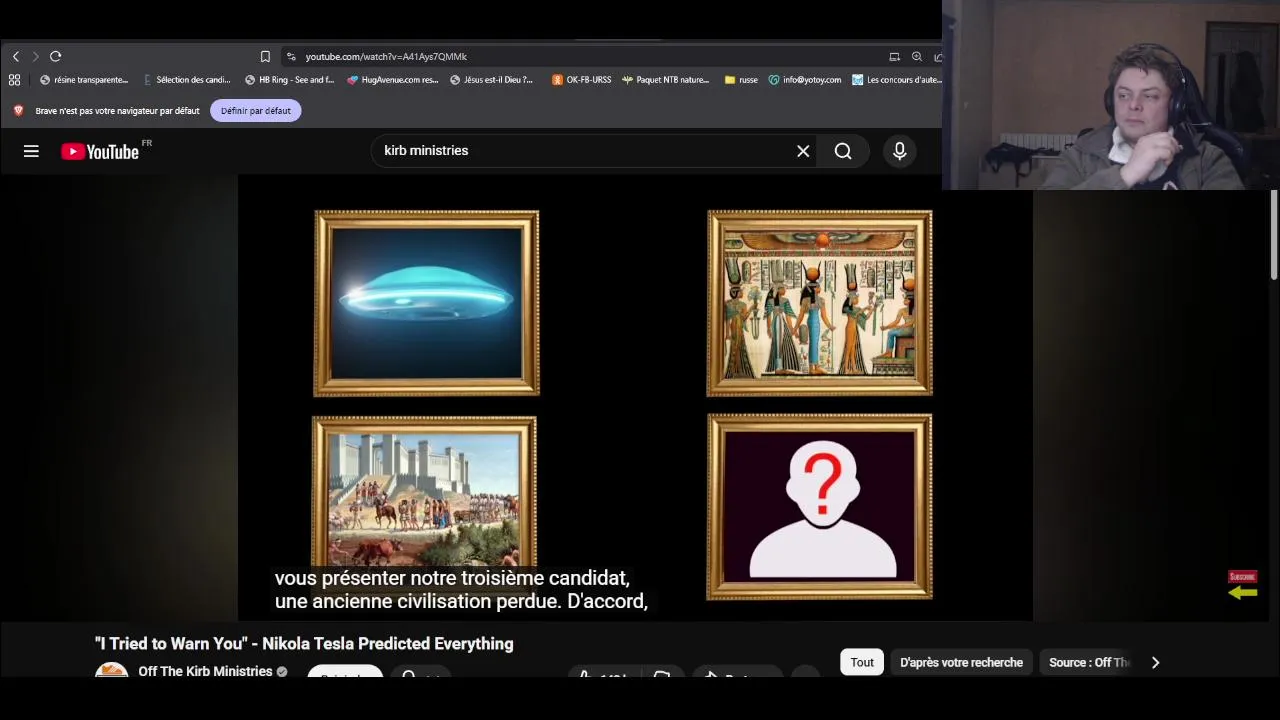Click the French subtitle caption text
The image size is (1280, 720).
(462, 590)
